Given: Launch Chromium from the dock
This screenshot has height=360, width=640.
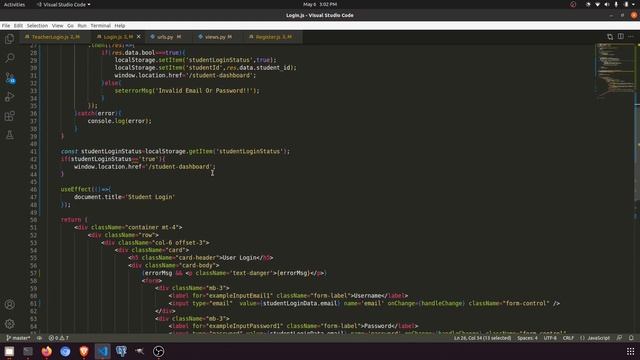Looking at the screenshot, I should point(65,351).
